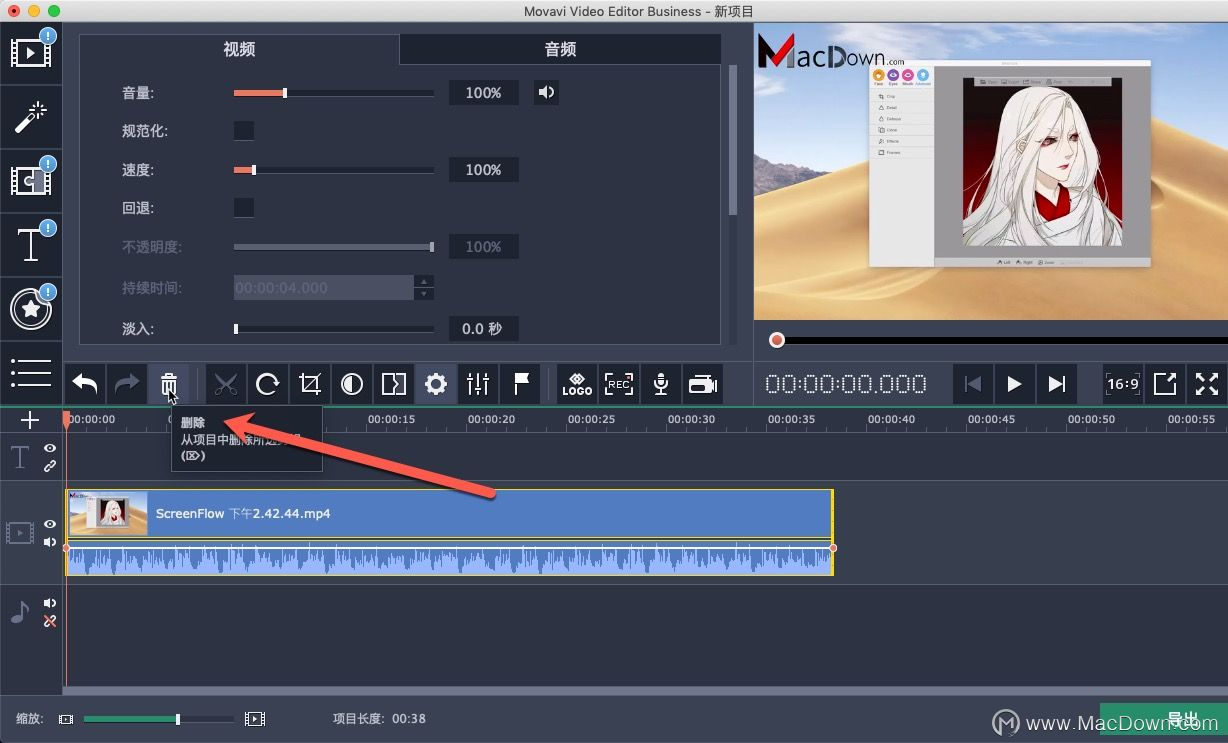Detach preview window
The image size is (1228, 743).
pyautogui.click(x=1165, y=384)
